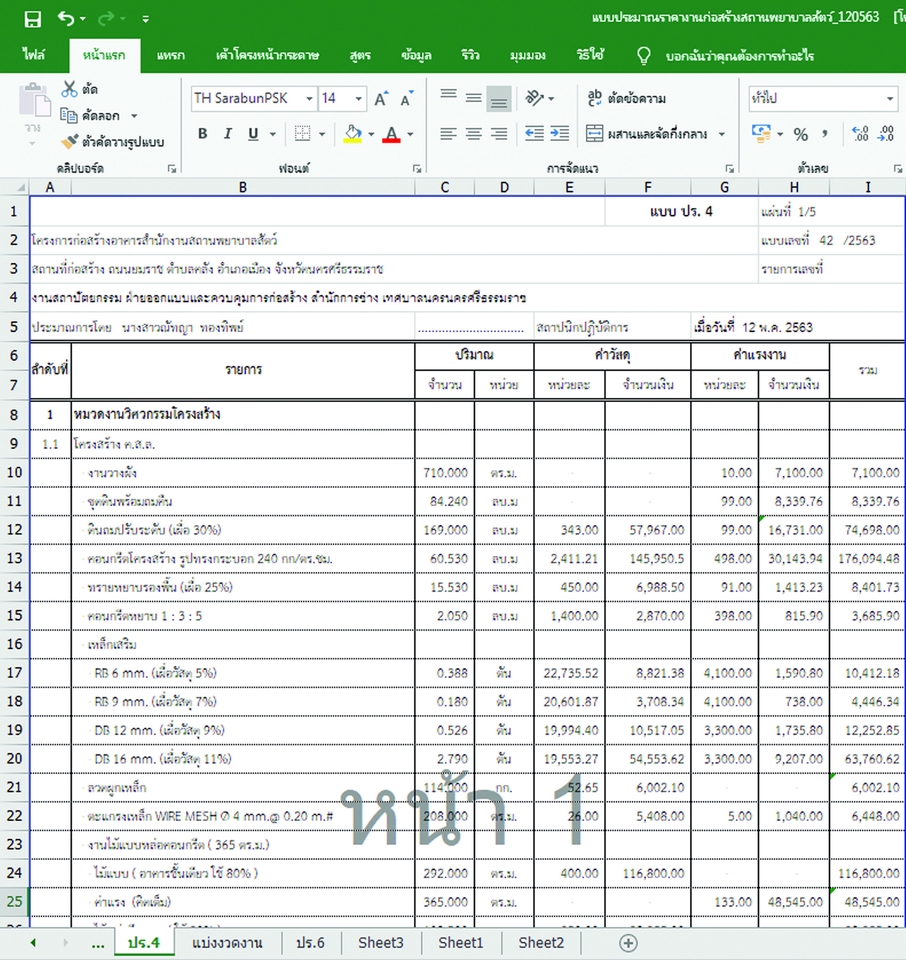The image size is (906, 960).
Task: Align text left
Action: pos(448,133)
